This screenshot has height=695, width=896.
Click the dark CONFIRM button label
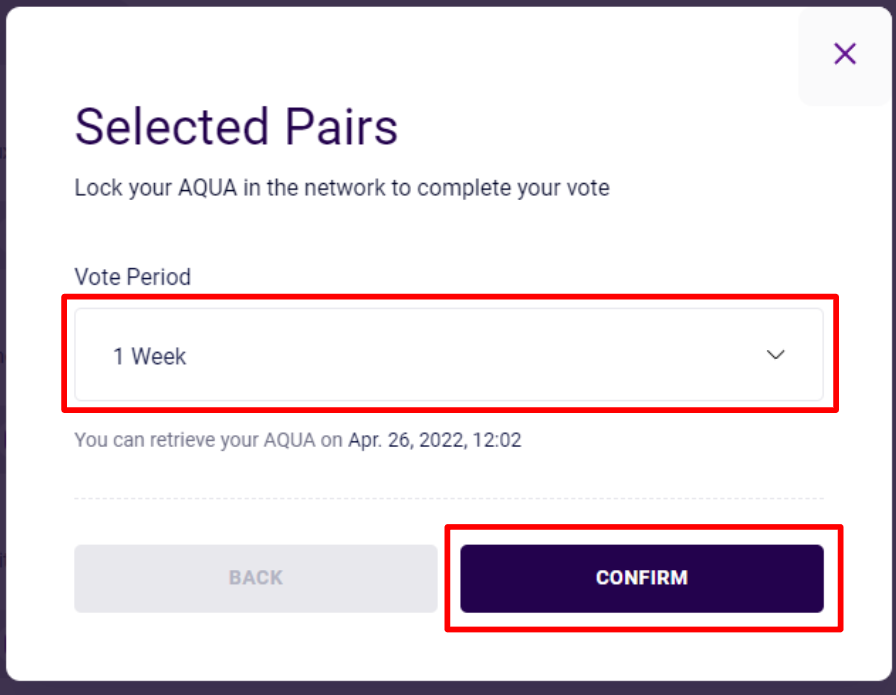(x=642, y=578)
